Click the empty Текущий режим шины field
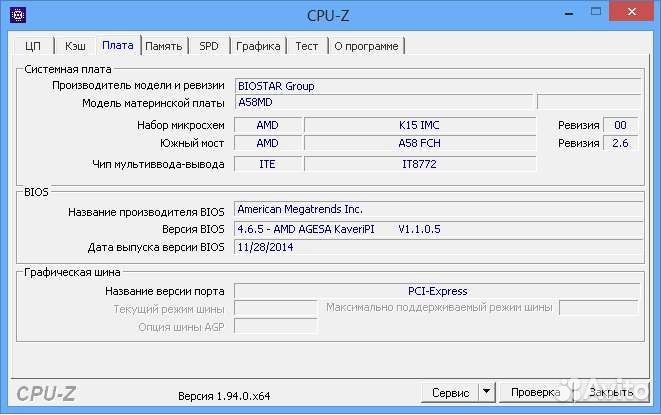The height and width of the screenshot is (415, 661). pos(275,308)
